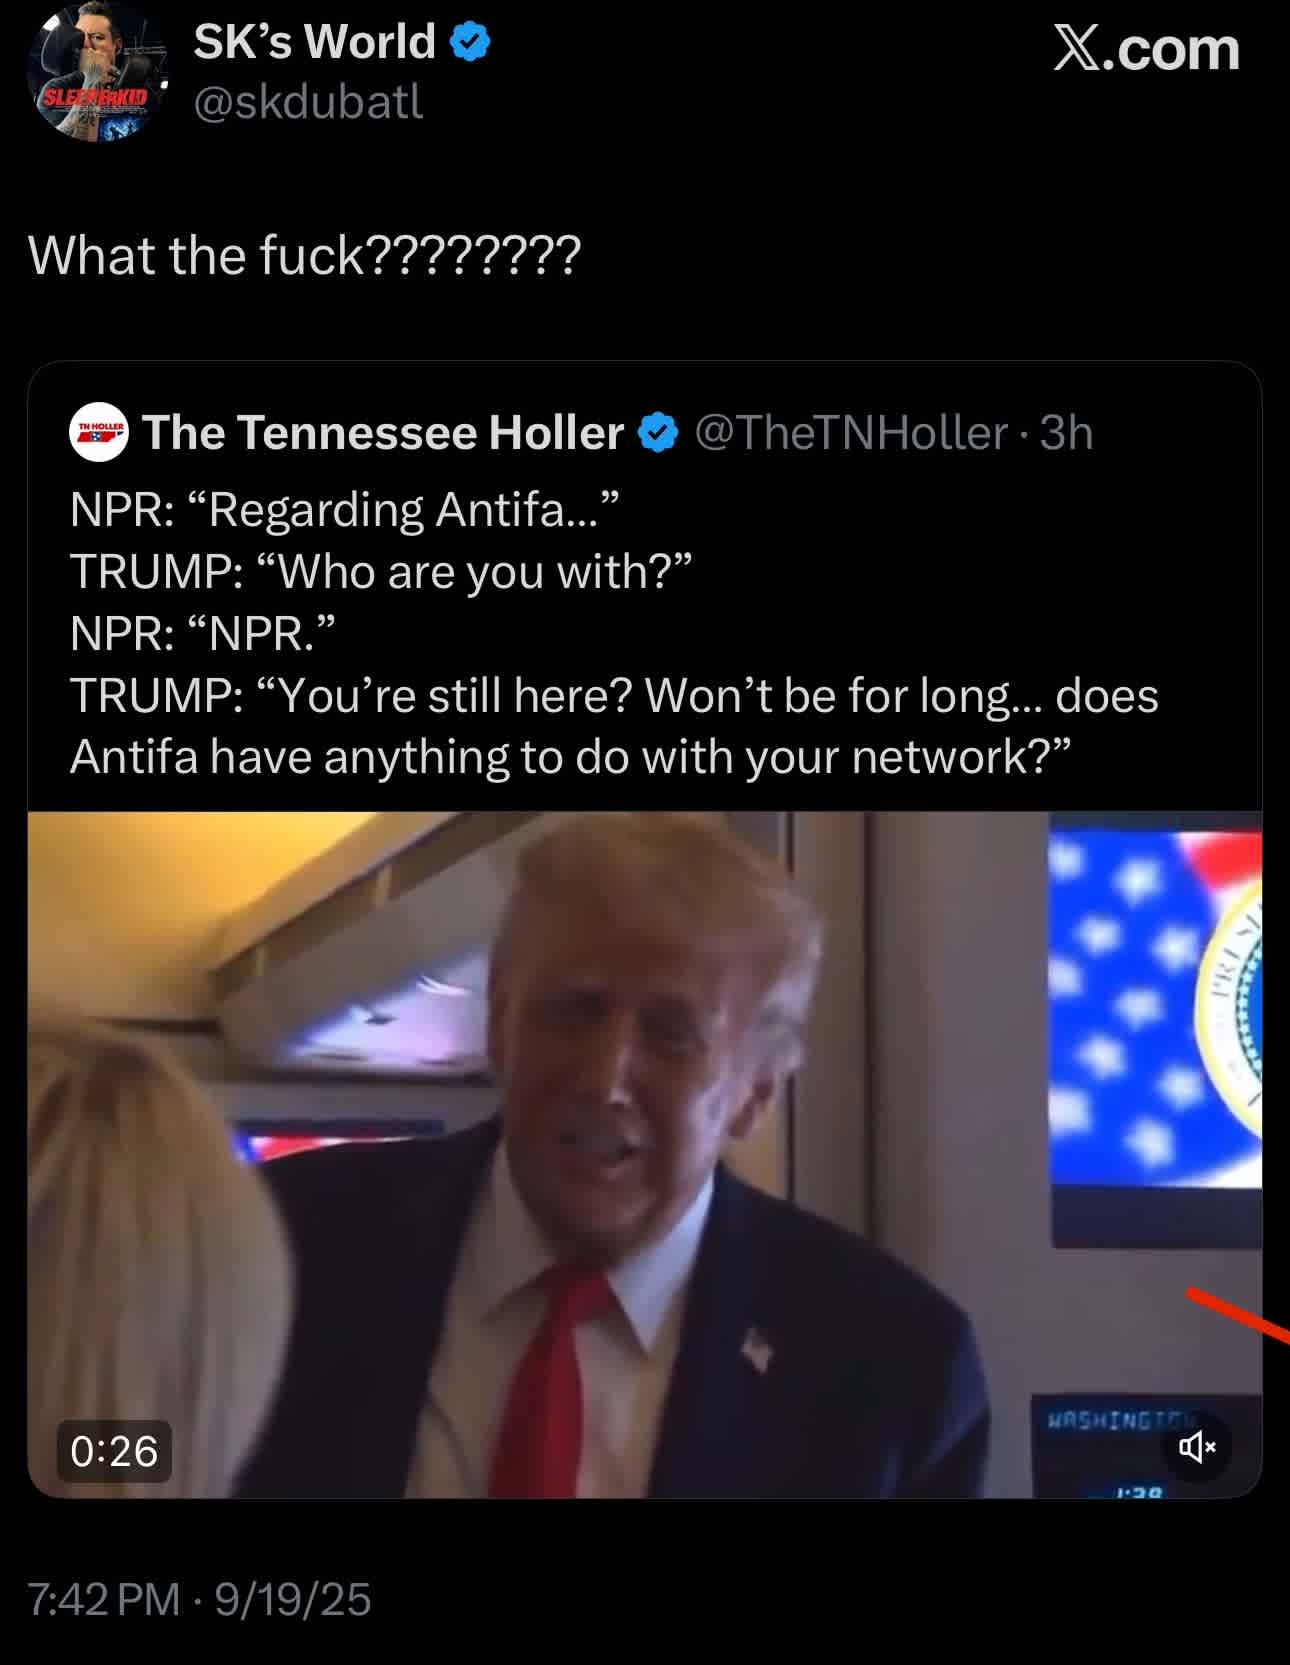This screenshot has width=1290, height=1665.
Task: Open the X.com logo link
Action: point(1146,48)
